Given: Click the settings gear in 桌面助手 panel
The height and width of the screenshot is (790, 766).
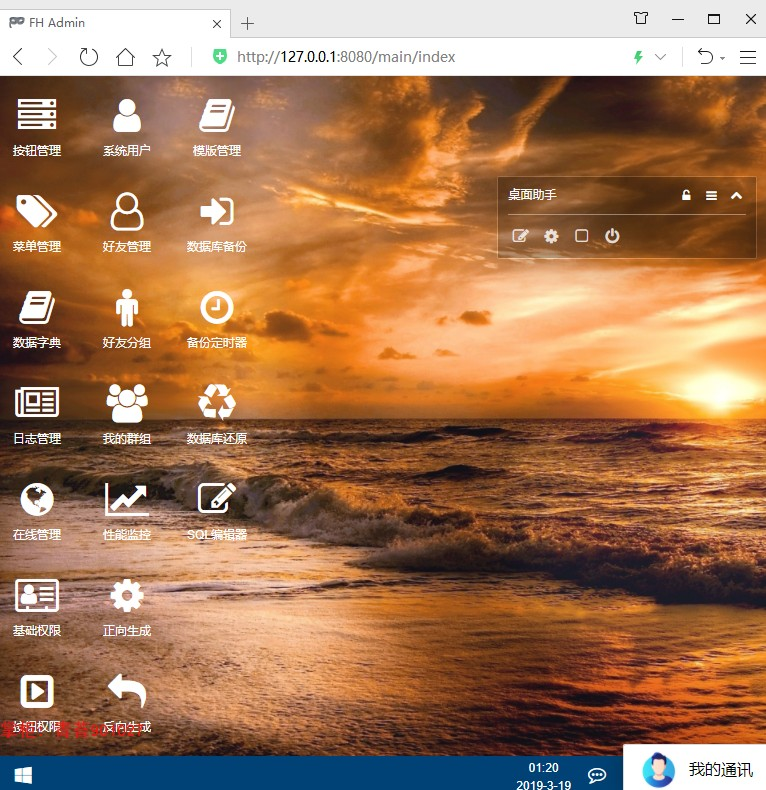Looking at the screenshot, I should tap(551, 236).
